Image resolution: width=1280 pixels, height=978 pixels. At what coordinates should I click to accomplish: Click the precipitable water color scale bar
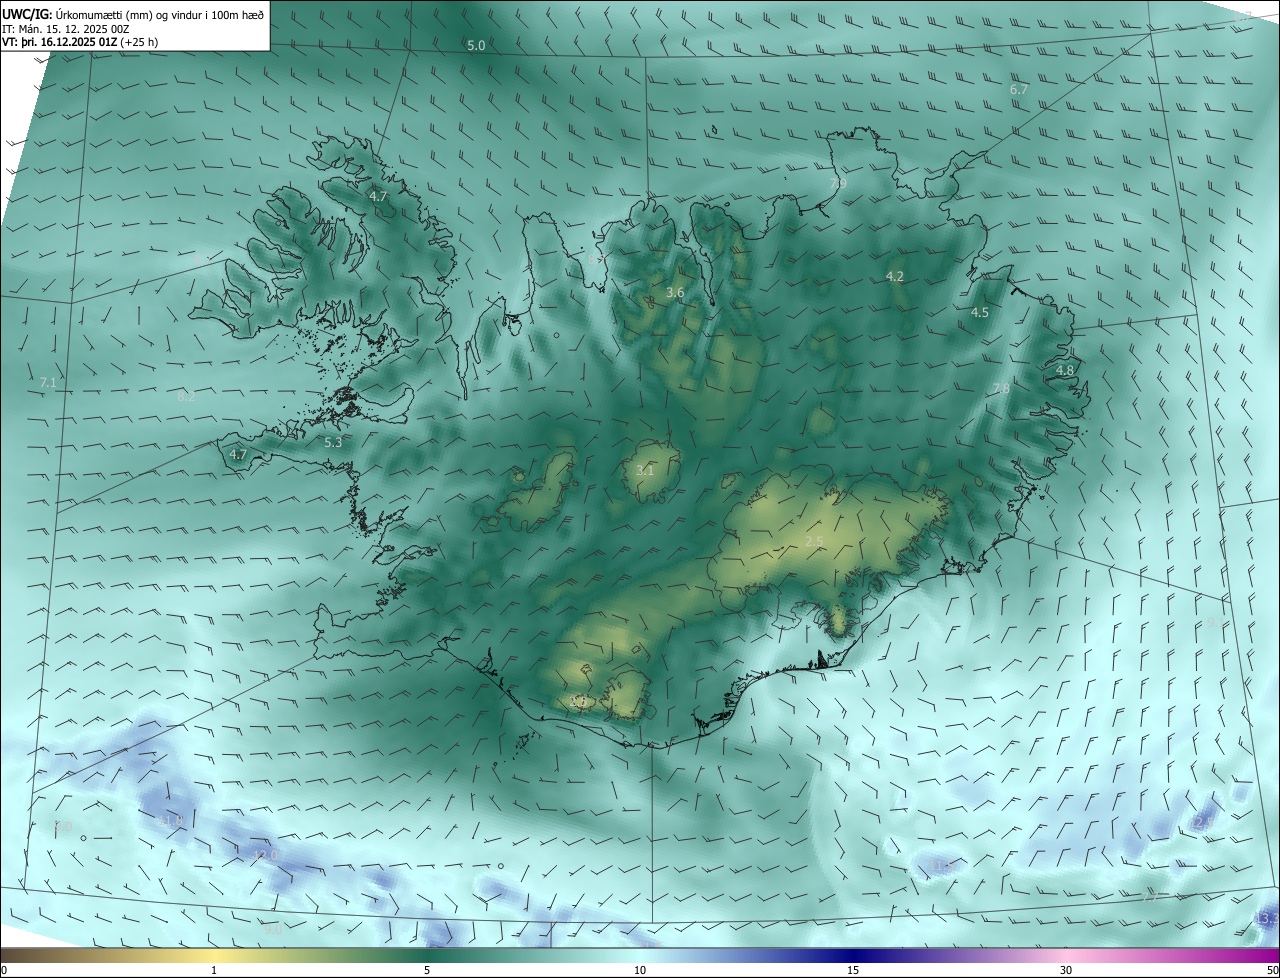(640, 955)
